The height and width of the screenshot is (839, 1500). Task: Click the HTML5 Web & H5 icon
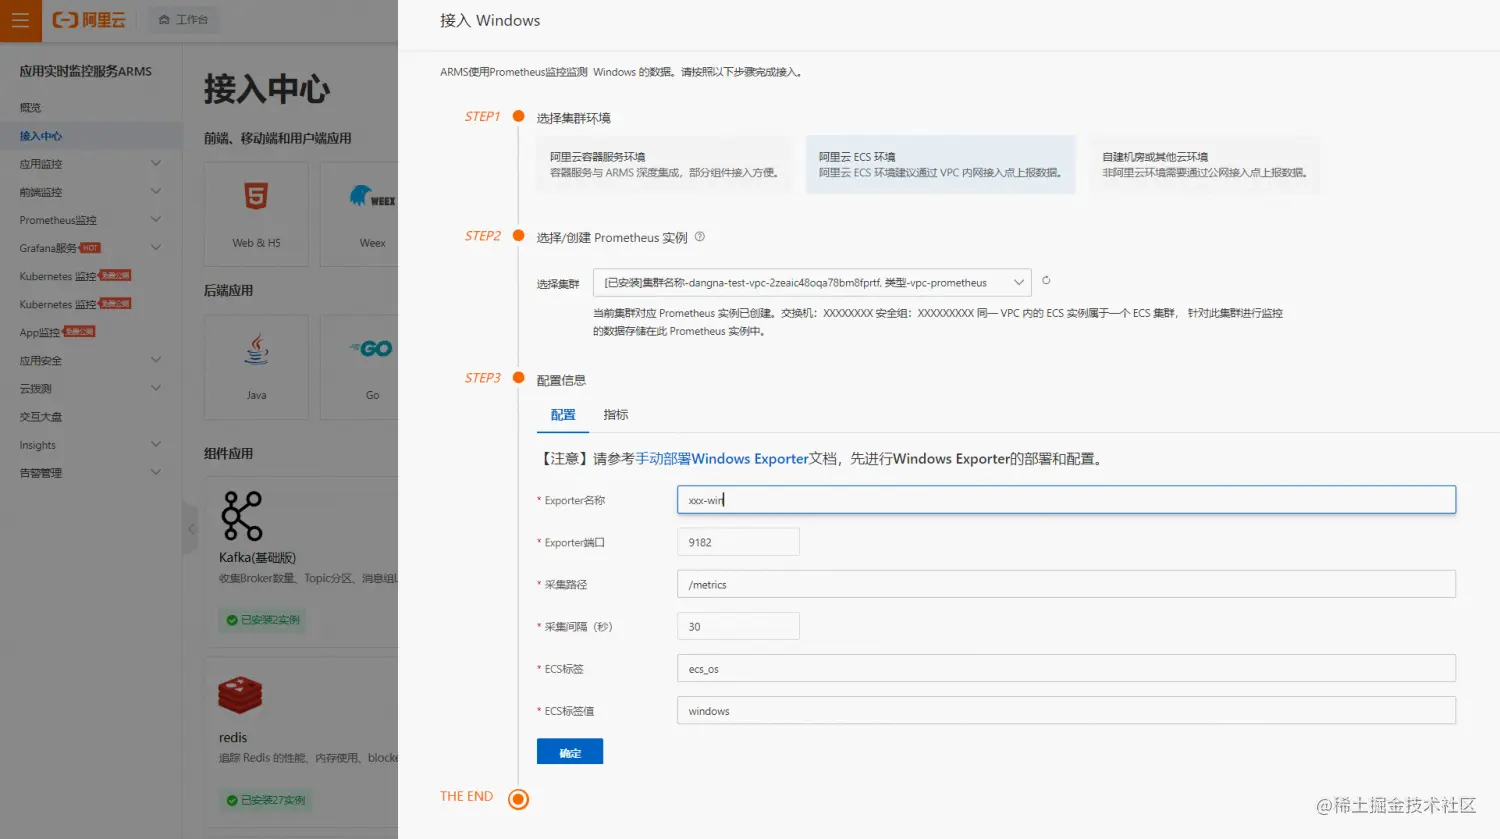(x=256, y=196)
